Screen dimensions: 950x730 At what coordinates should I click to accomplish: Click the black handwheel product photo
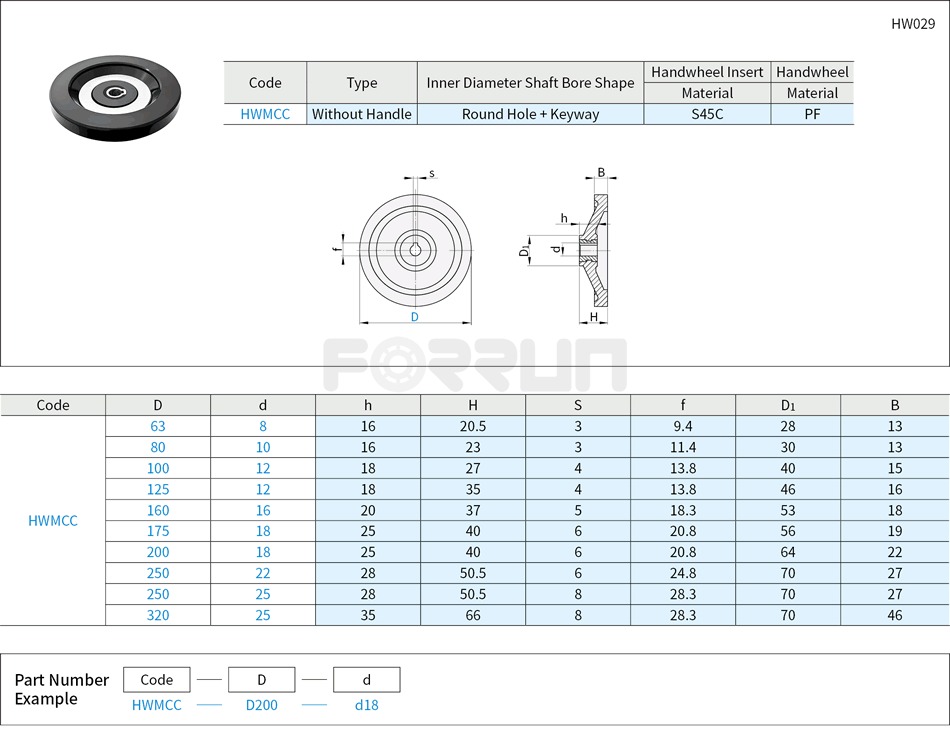(x=113, y=97)
